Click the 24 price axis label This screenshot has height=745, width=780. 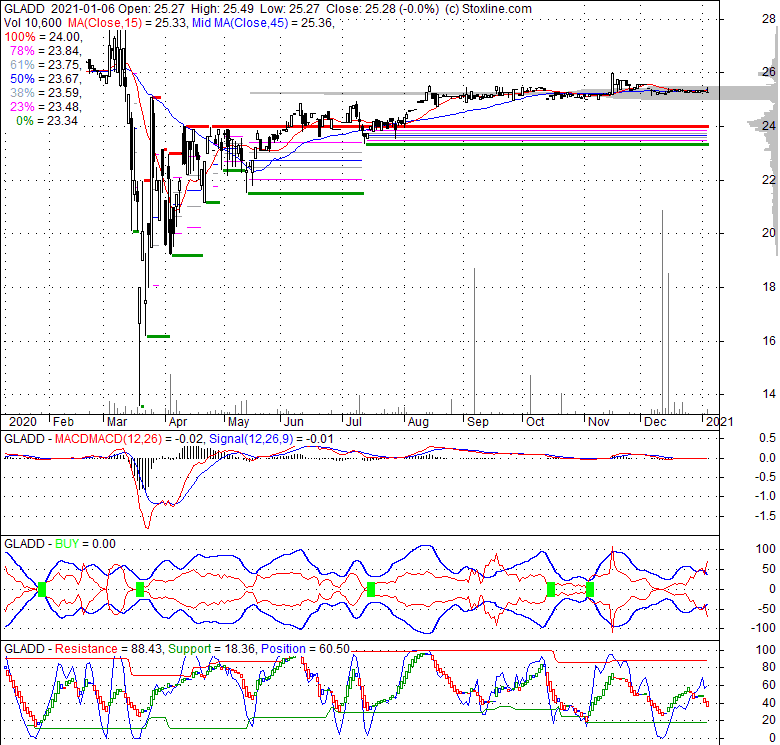[x=769, y=126]
